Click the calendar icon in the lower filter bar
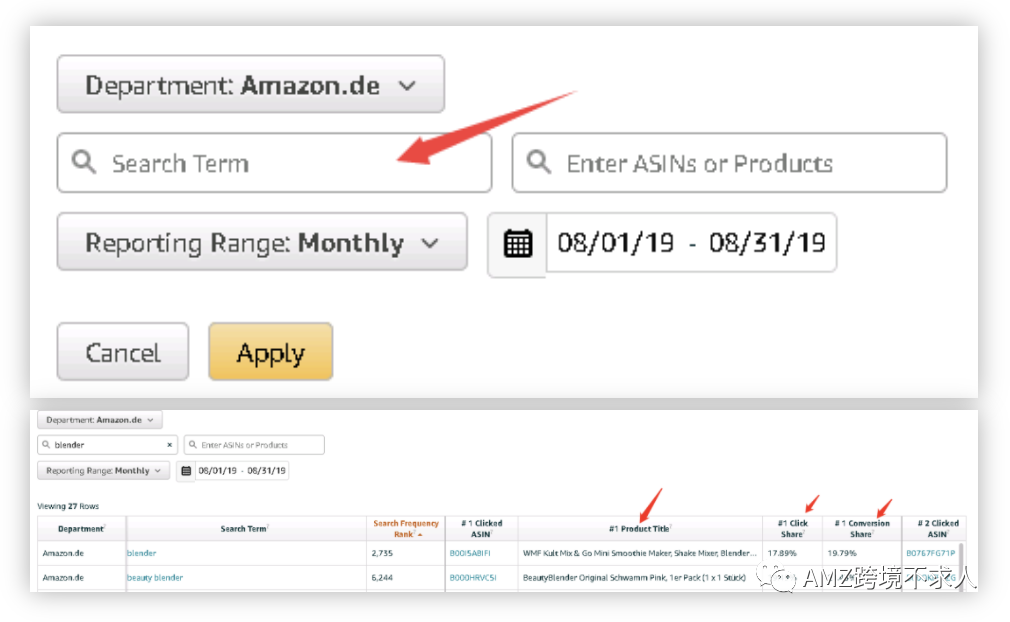This screenshot has height=622, width=1010. 185,470
